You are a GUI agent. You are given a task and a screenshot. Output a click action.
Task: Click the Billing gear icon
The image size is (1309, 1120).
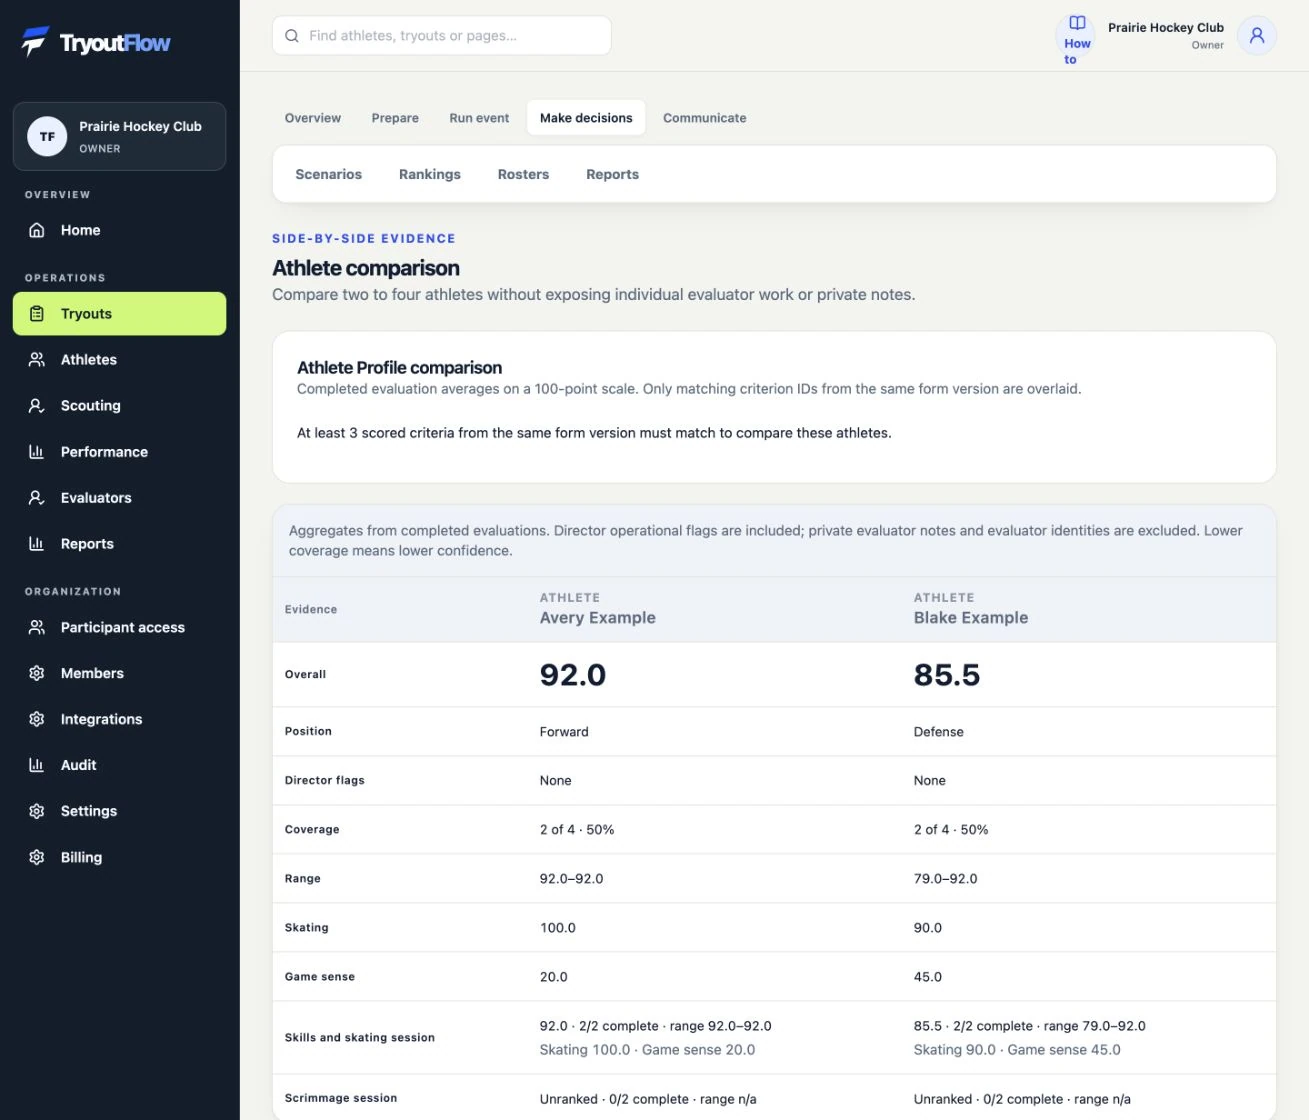pos(37,858)
